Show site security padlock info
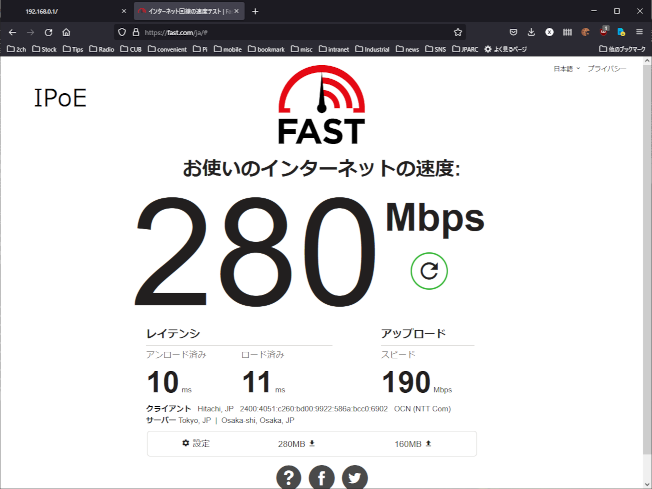Viewport: 652px width, 489px height. [136, 32]
